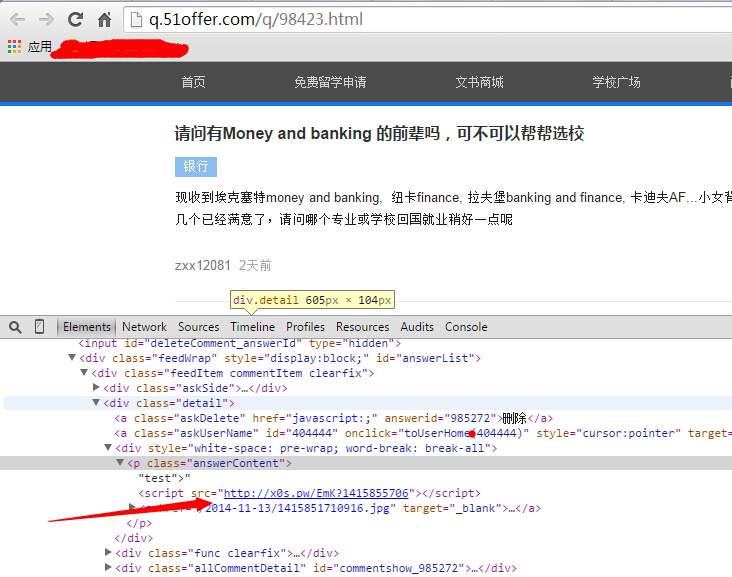
Task: Collapse the feedWrap answerList div node
Action: (x=72, y=358)
